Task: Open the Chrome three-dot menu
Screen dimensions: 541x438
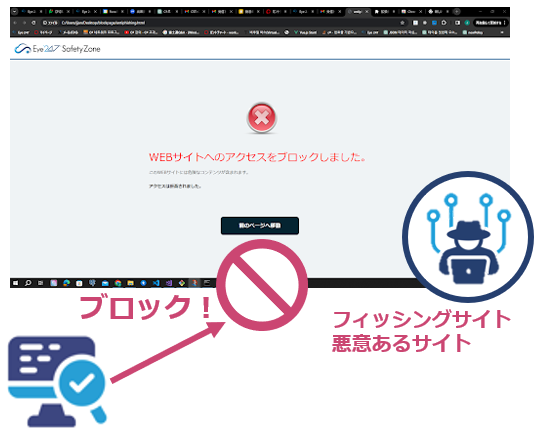Action: (504, 23)
